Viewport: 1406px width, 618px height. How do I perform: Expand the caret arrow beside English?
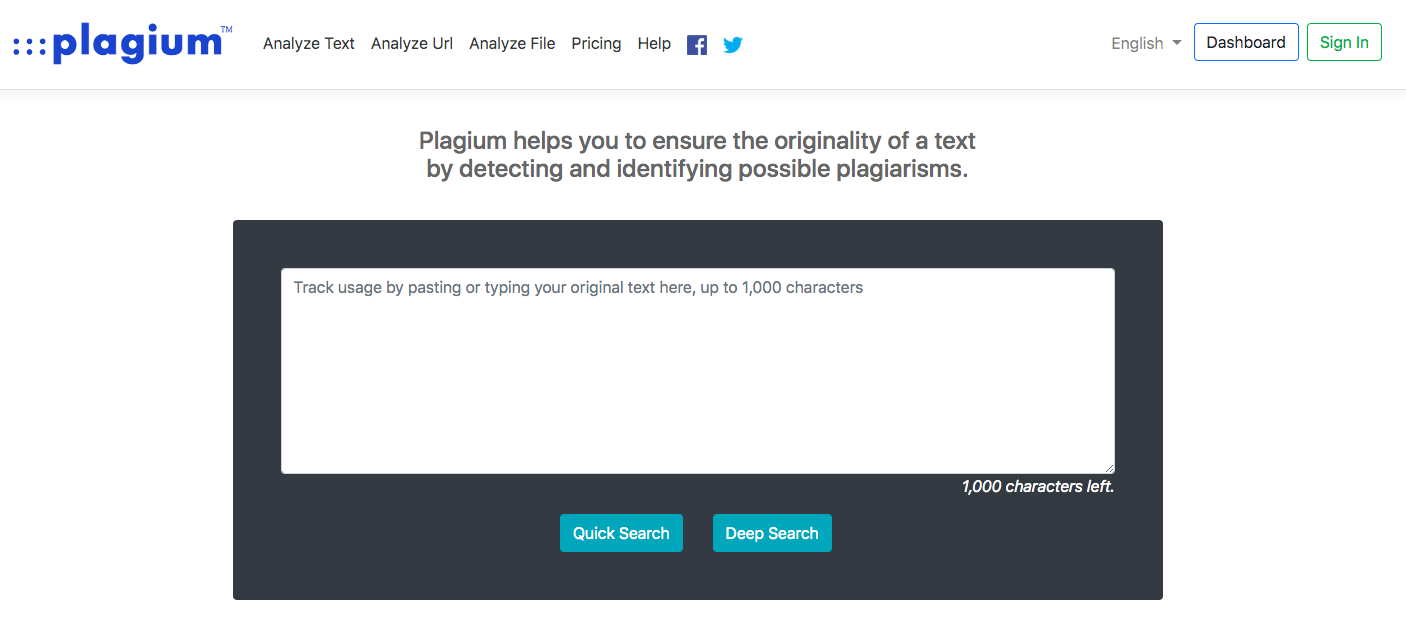point(1176,43)
